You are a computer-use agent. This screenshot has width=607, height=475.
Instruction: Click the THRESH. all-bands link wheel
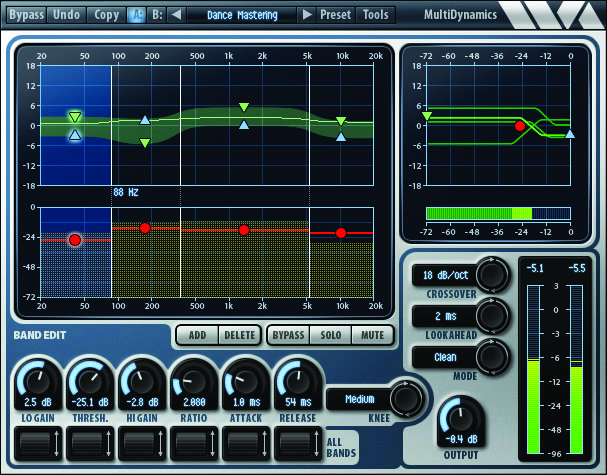(90, 444)
